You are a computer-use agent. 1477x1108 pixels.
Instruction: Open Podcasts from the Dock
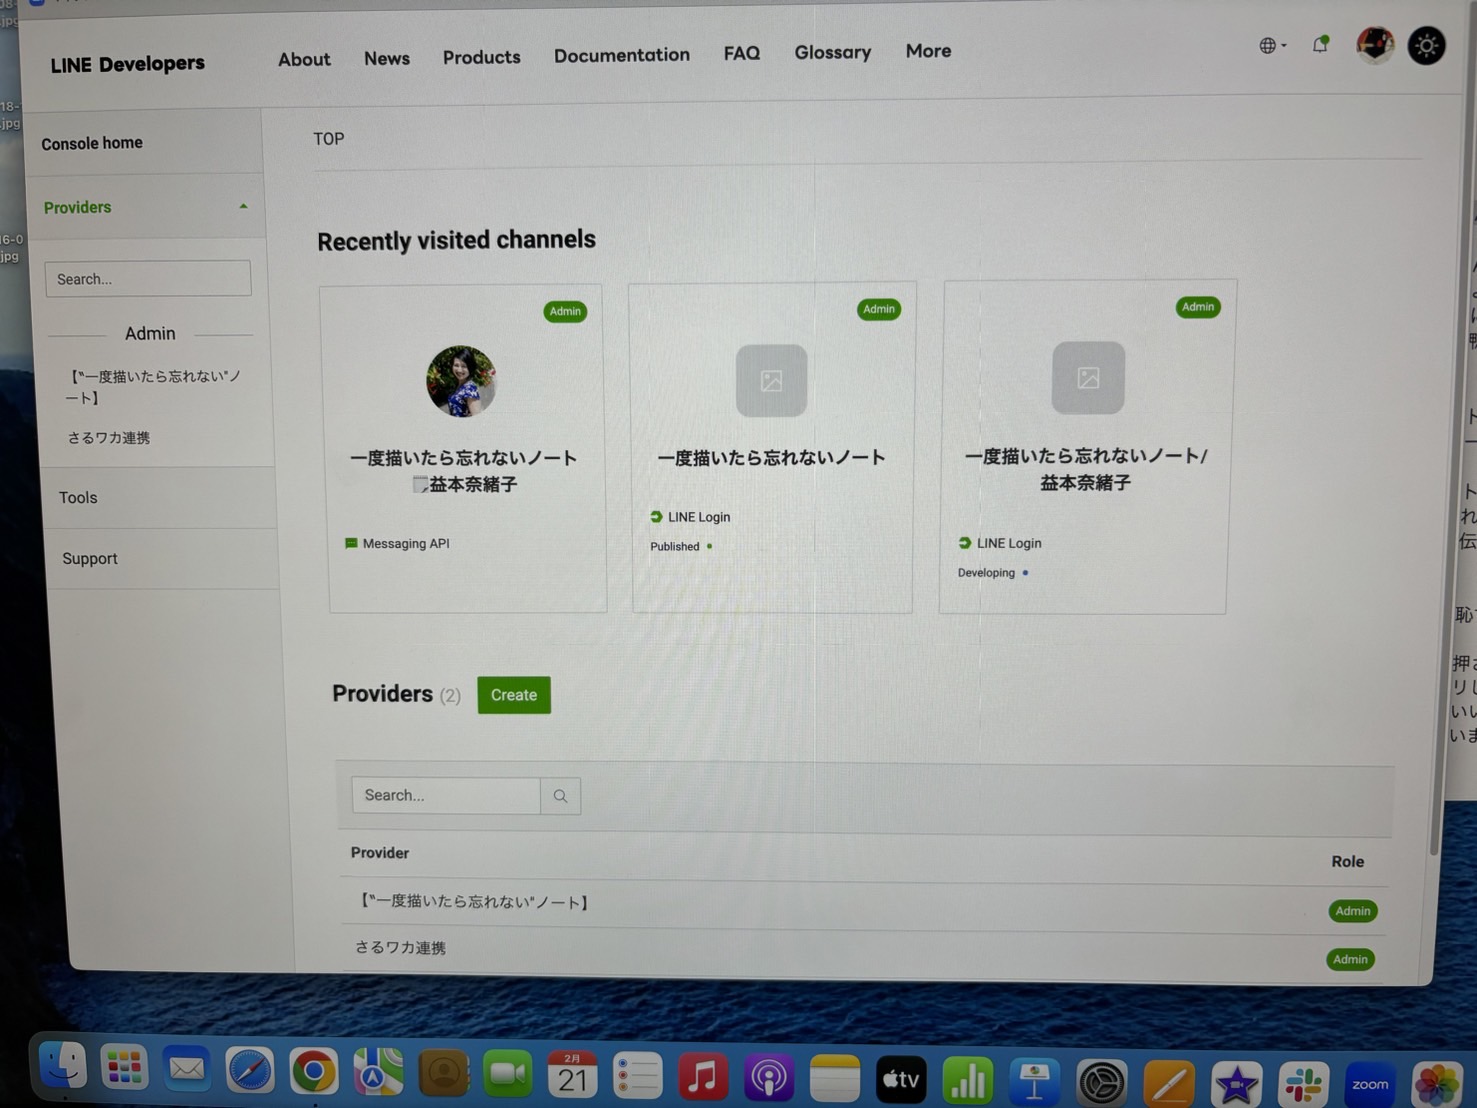point(768,1079)
